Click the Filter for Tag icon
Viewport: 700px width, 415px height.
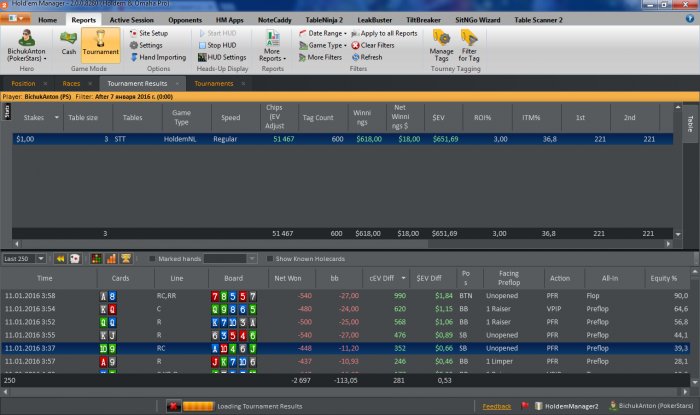470,43
